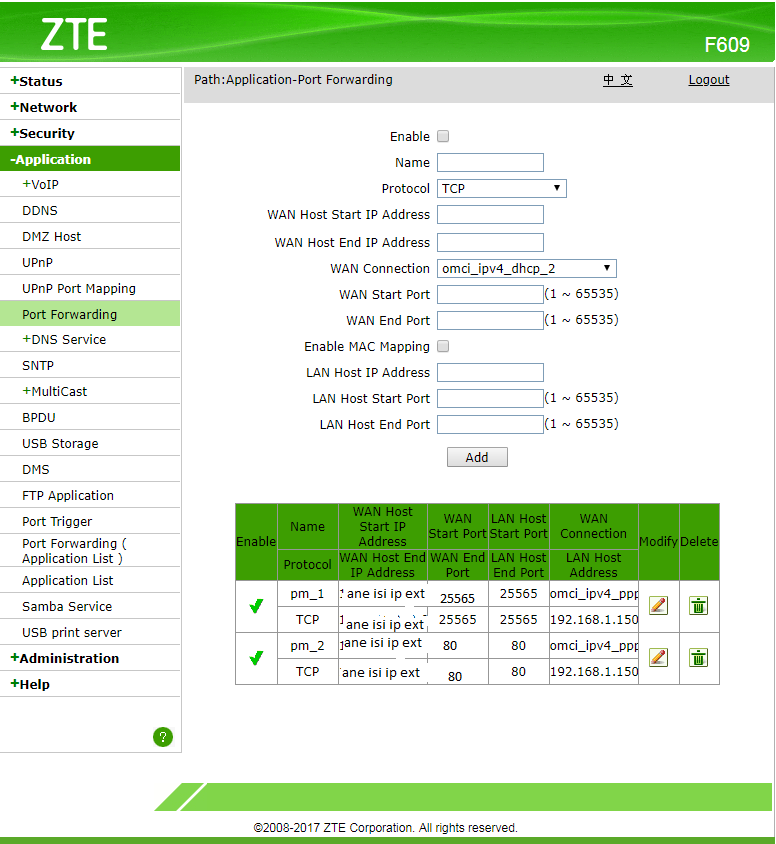Toggle the Enable MAC Mapping checkbox

[443, 347]
